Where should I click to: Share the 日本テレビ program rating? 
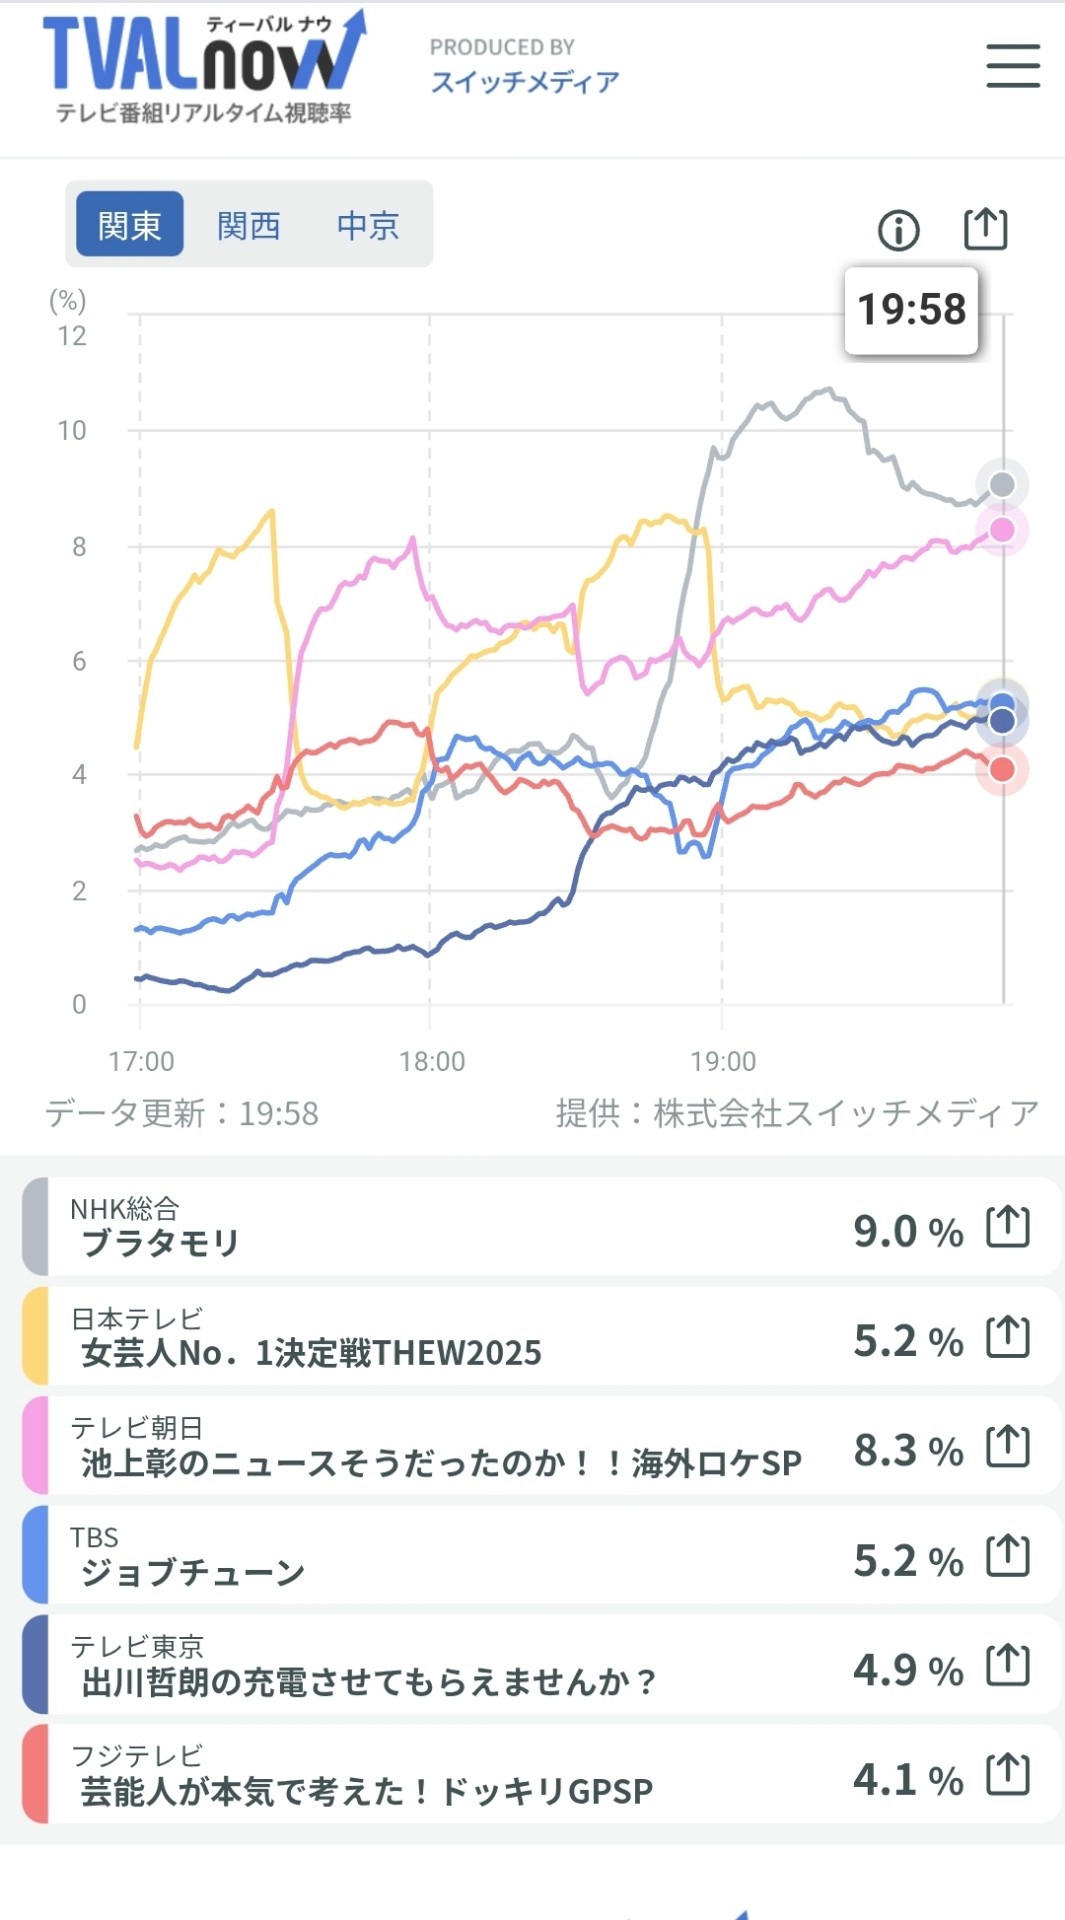tap(1007, 1337)
